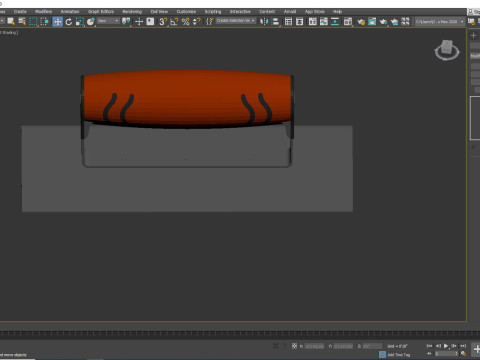Click Render in the Cloud icon
This screenshot has height=360, width=480.
tap(394, 22)
